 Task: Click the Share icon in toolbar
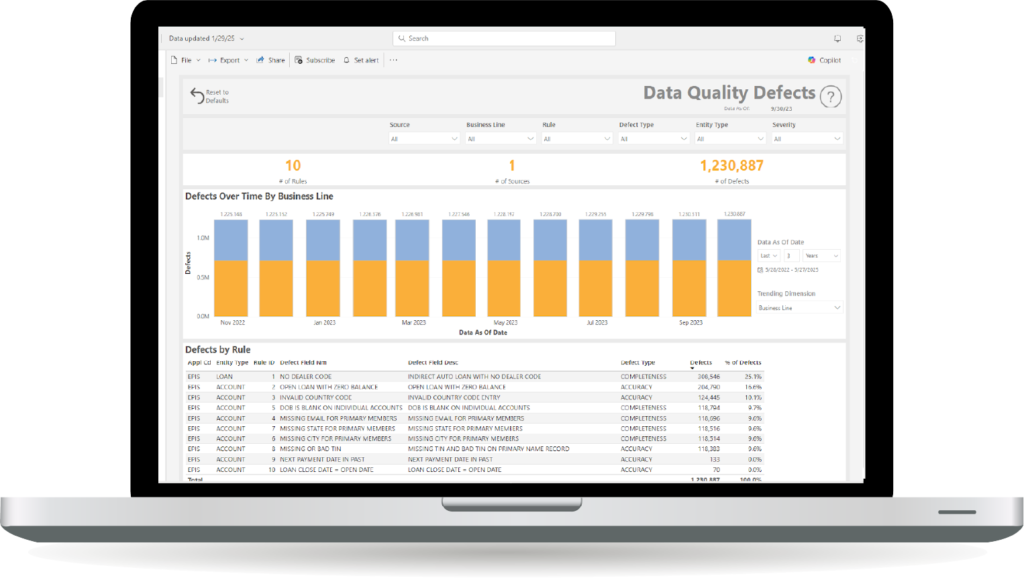pos(260,60)
